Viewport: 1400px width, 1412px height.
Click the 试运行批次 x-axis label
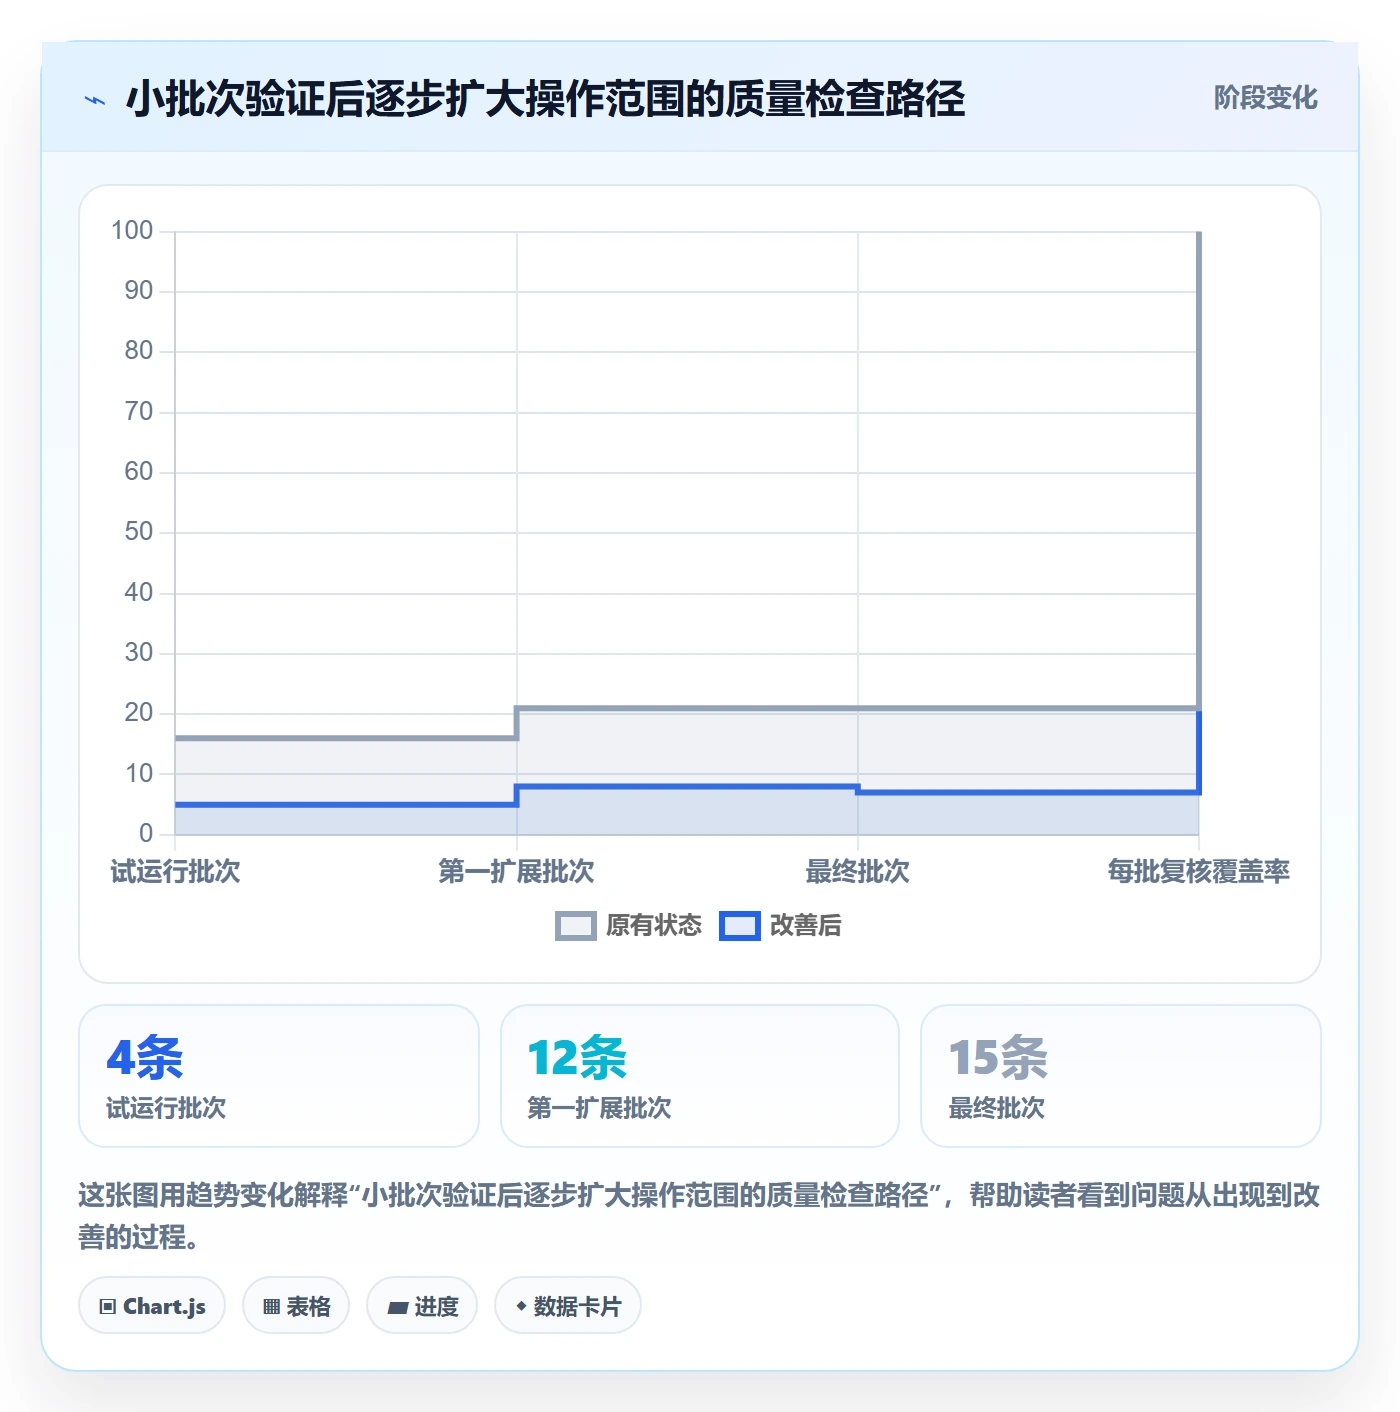point(175,871)
